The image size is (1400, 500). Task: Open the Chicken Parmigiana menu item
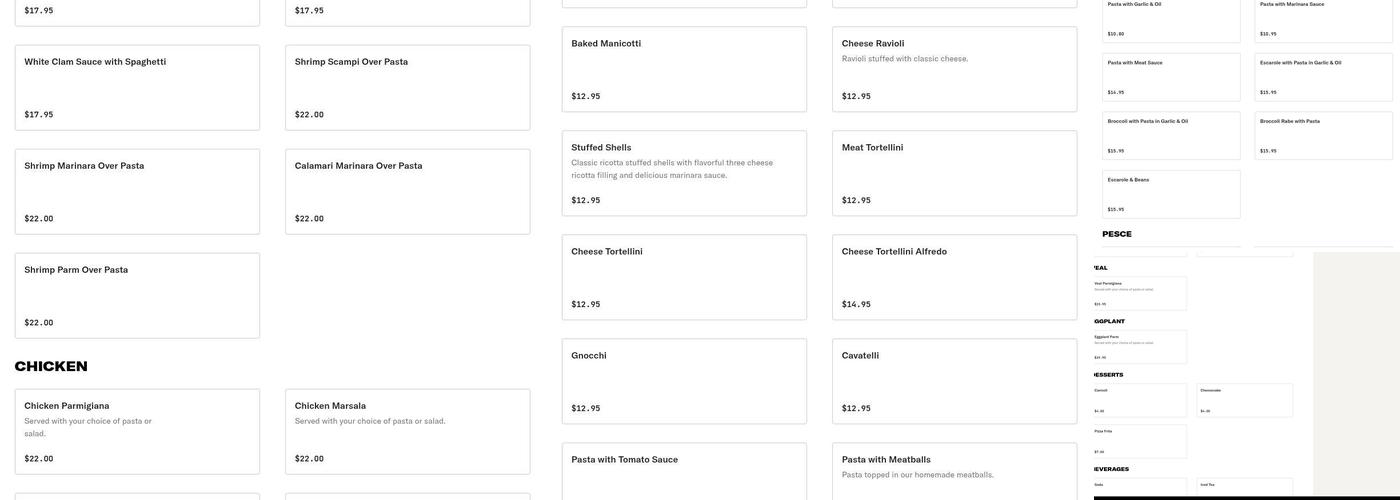pyautogui.click(x=137, y=431)
